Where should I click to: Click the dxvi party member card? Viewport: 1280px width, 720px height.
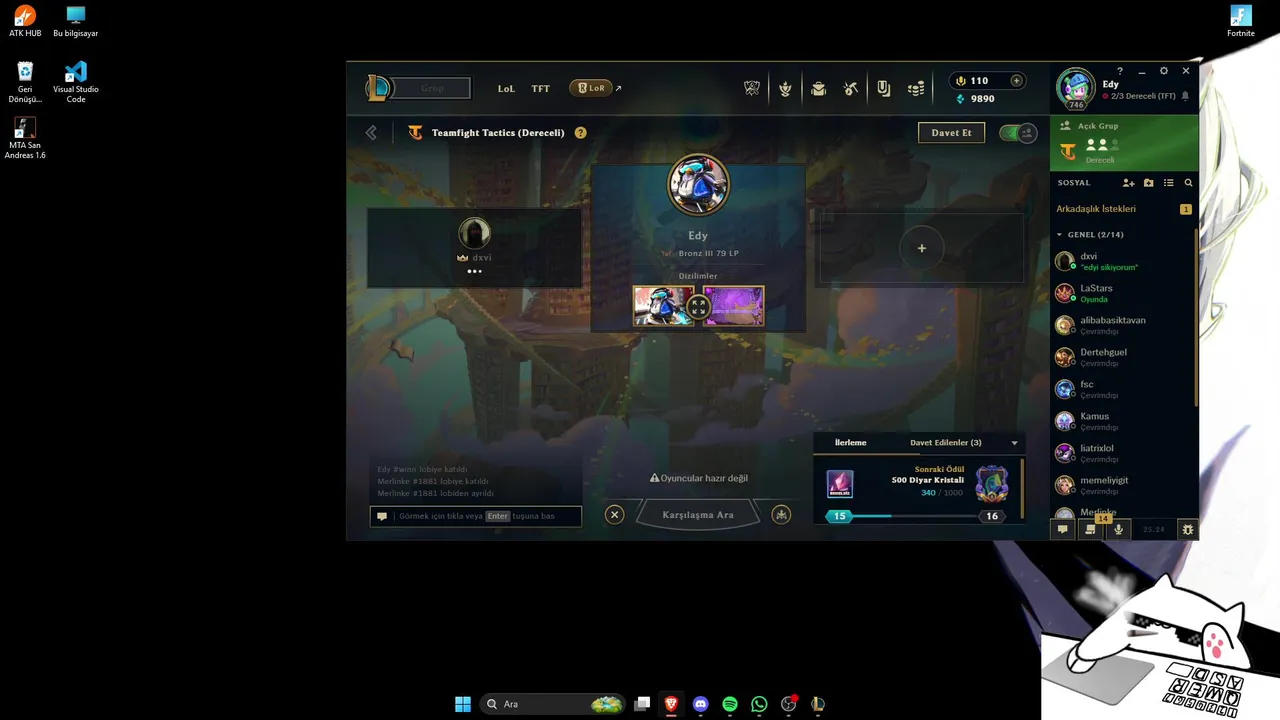(x=474, y=248)
